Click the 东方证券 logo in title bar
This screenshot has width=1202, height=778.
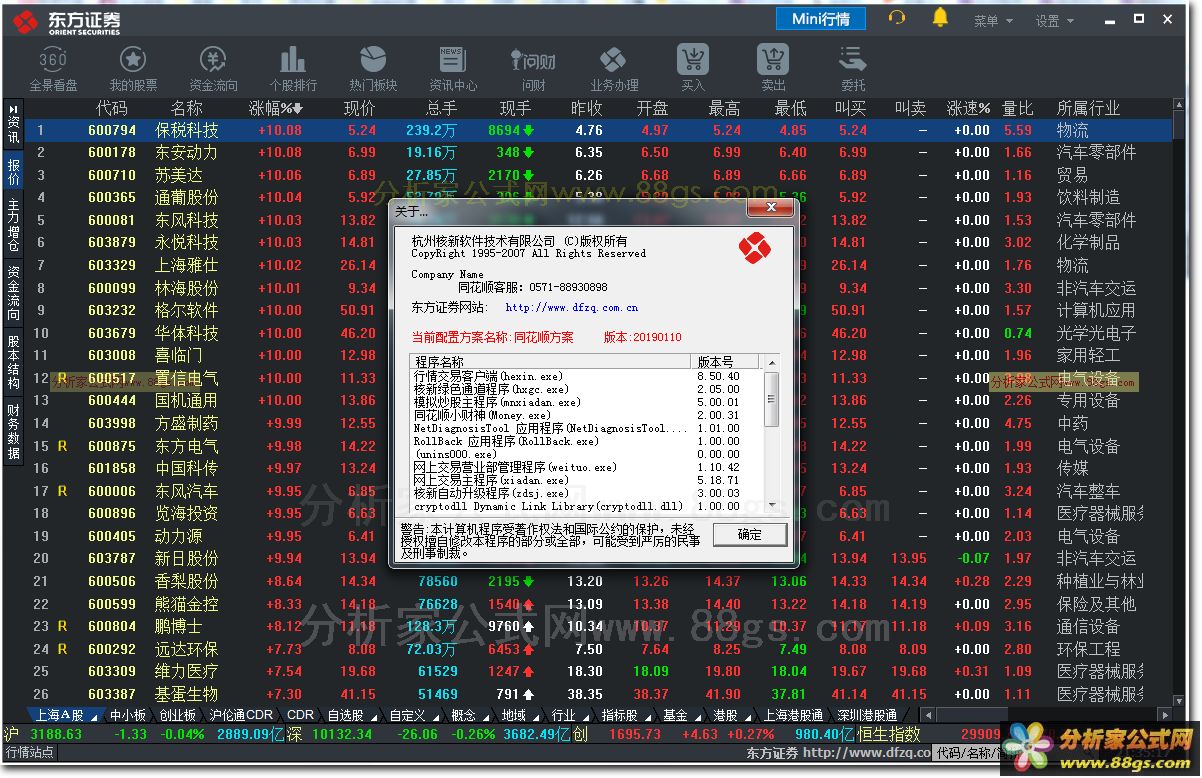coord(69,20)
